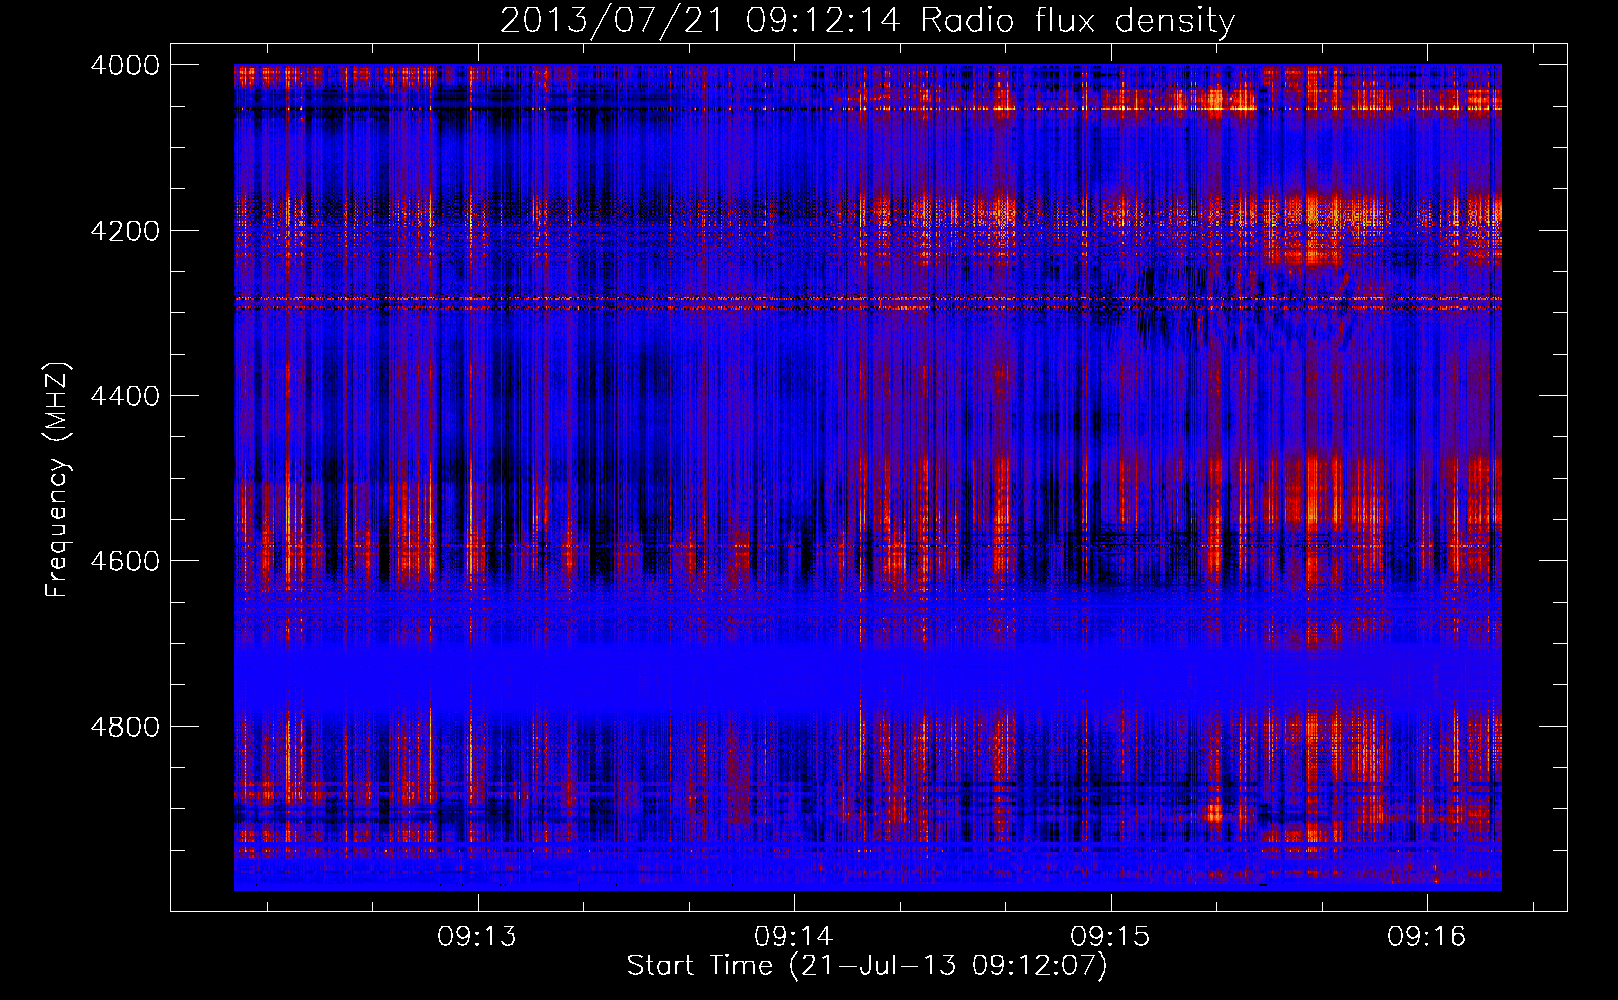Click the 4200 frequency tick label
Image resolution: width=1618 pixels, height=1000 pixels.
point(125,231)
